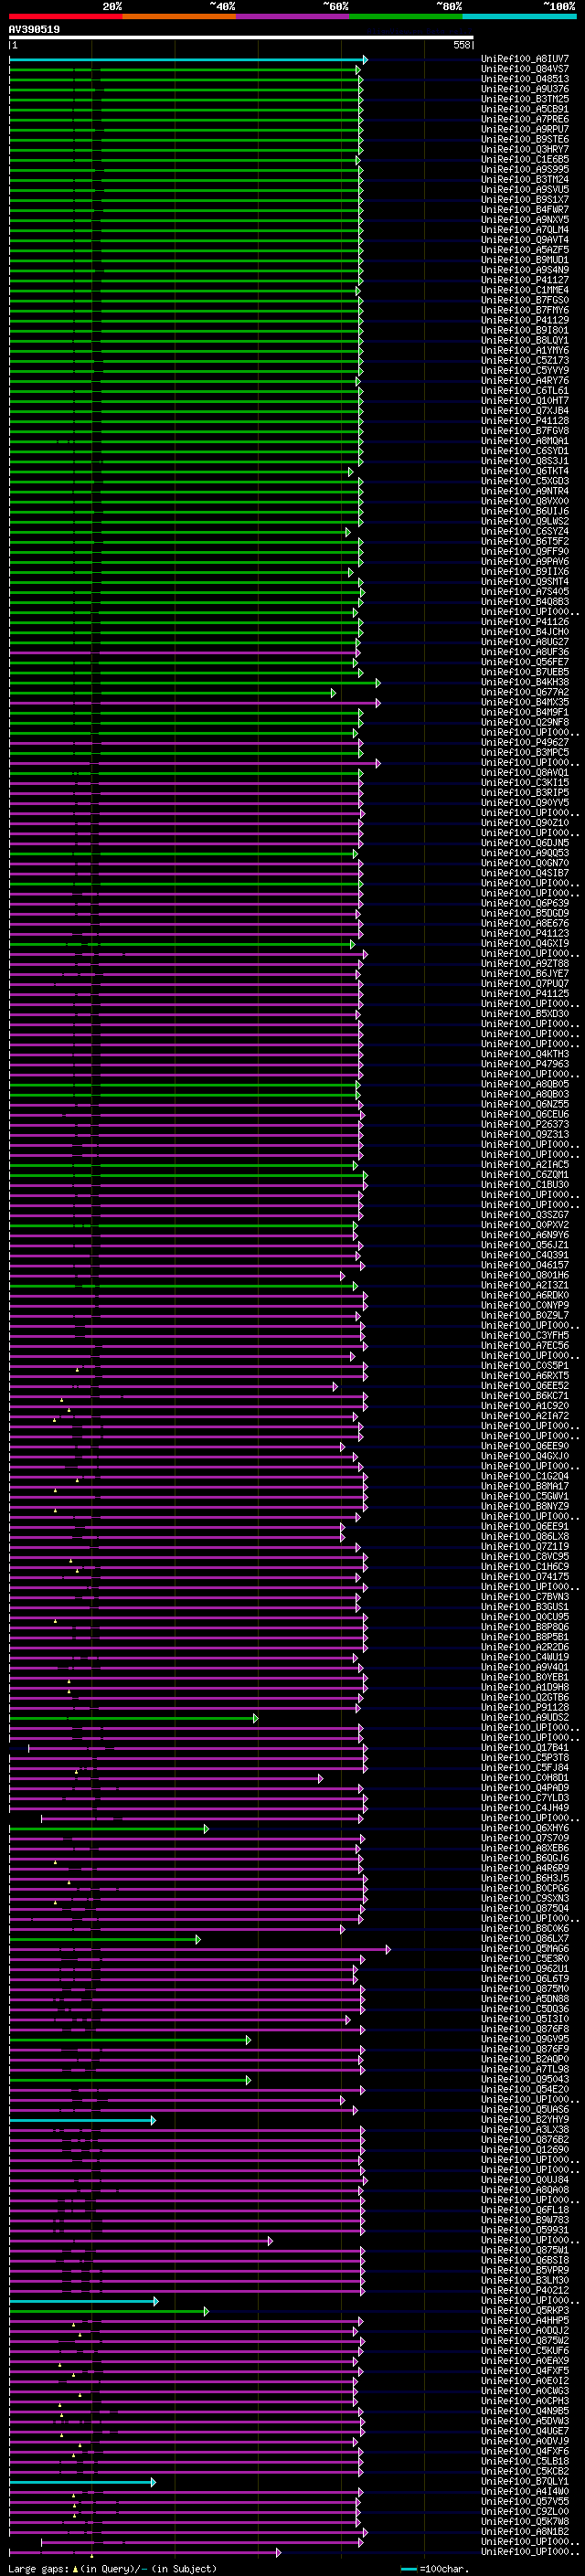Screen dimensions: 585x2576
Task: Go to the UniRef100_C5XGD3 label
Action: 525,481
